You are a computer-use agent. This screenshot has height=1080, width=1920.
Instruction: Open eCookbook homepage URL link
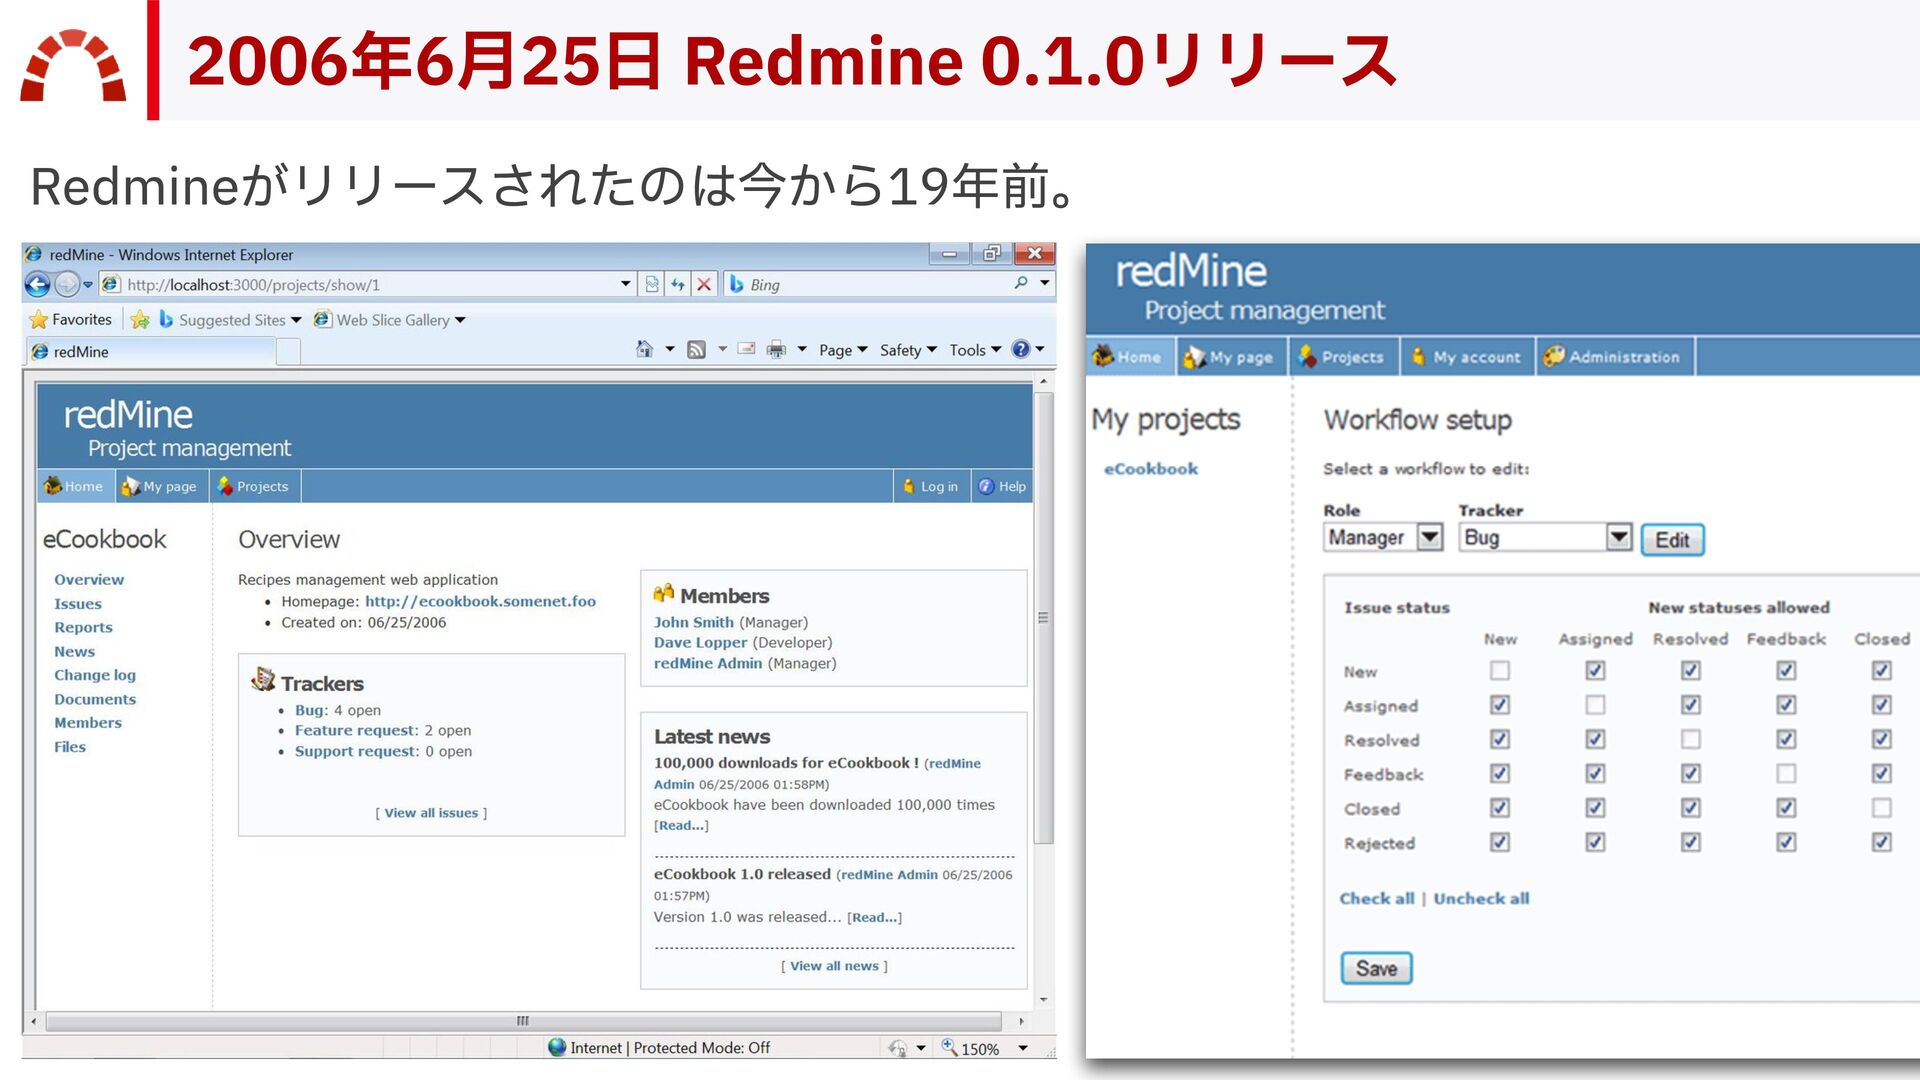coord(480,601)
